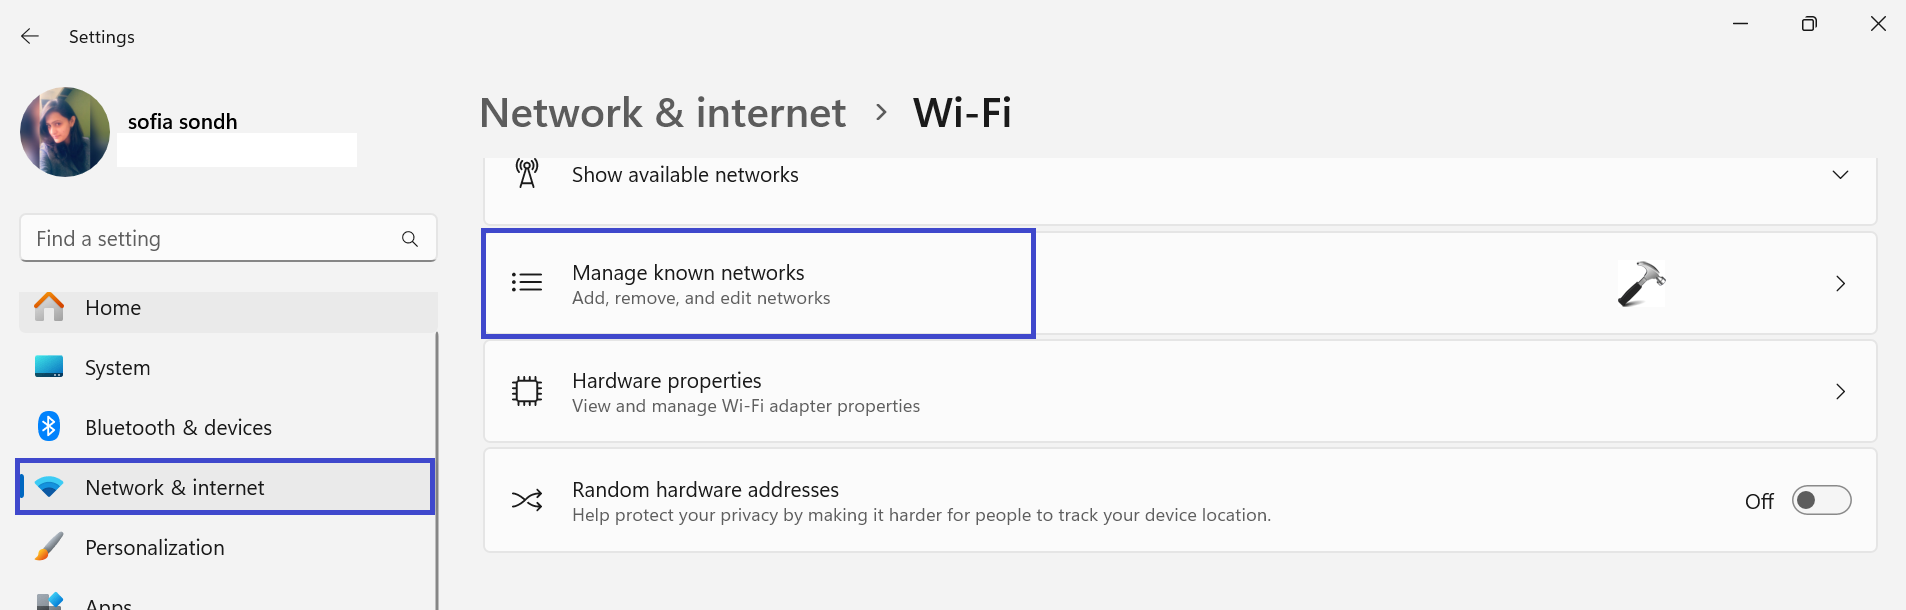Viewport: 1906px width, 610px height.
Task: Go to Network & internet breadcrumb
Action: 663,113
